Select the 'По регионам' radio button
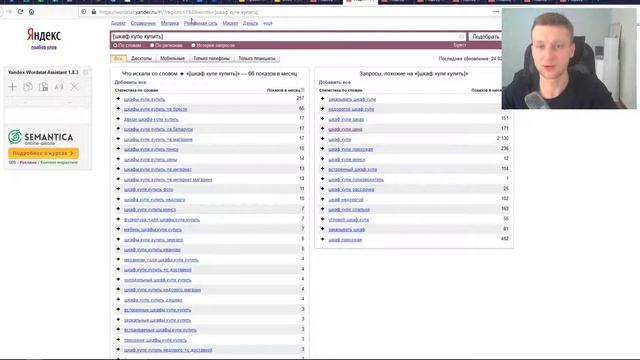640x360 pixels. 152,45
